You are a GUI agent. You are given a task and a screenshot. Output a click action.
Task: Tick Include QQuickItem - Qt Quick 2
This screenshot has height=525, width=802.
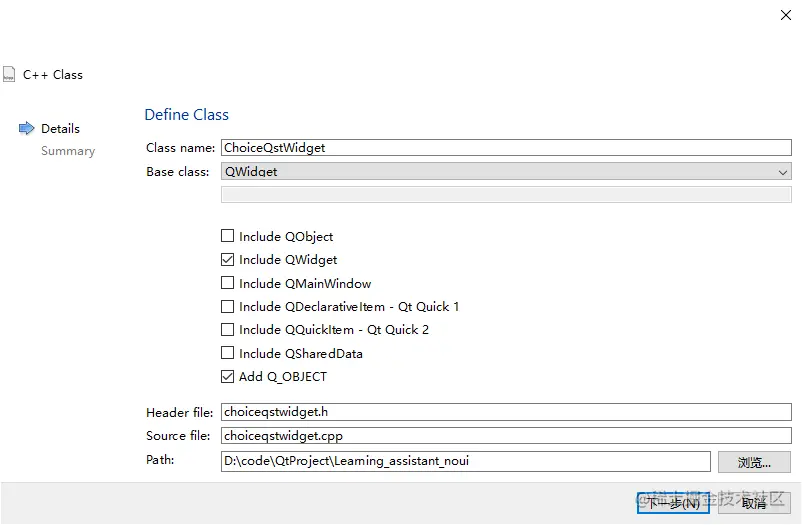point(228,330)
